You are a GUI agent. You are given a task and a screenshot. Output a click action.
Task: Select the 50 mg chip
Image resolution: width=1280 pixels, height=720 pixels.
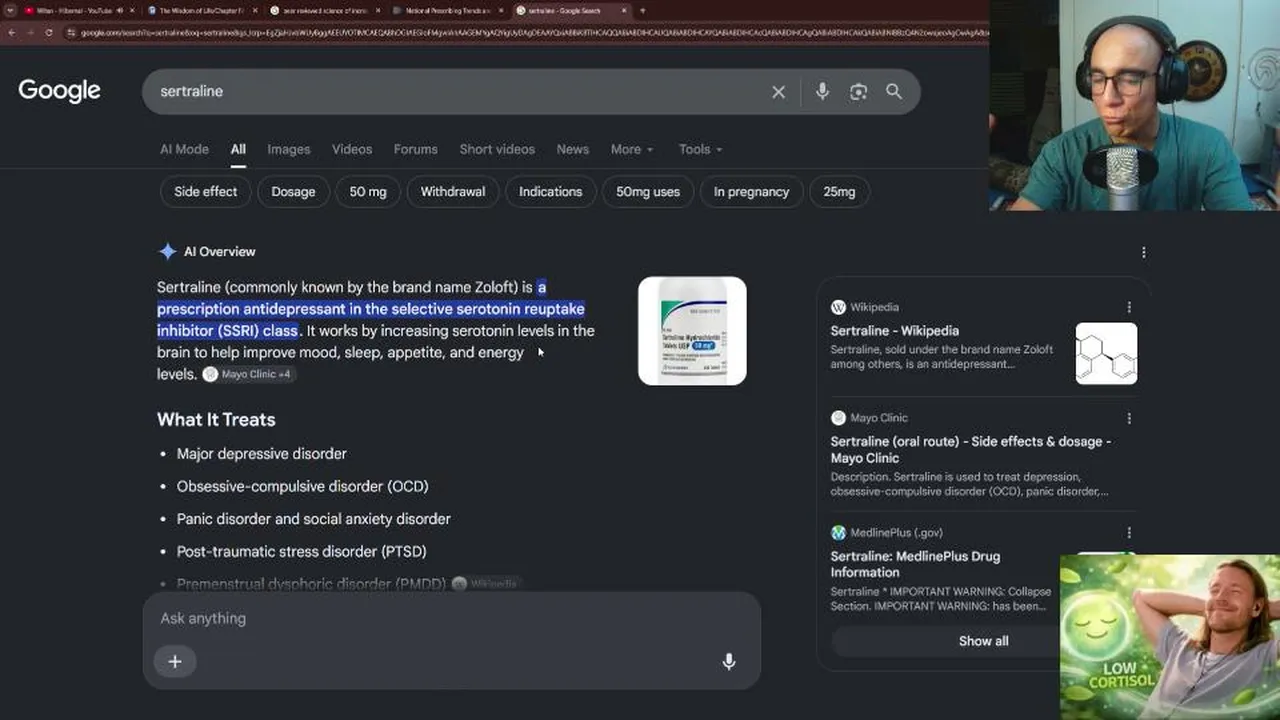tap(368, 192)
